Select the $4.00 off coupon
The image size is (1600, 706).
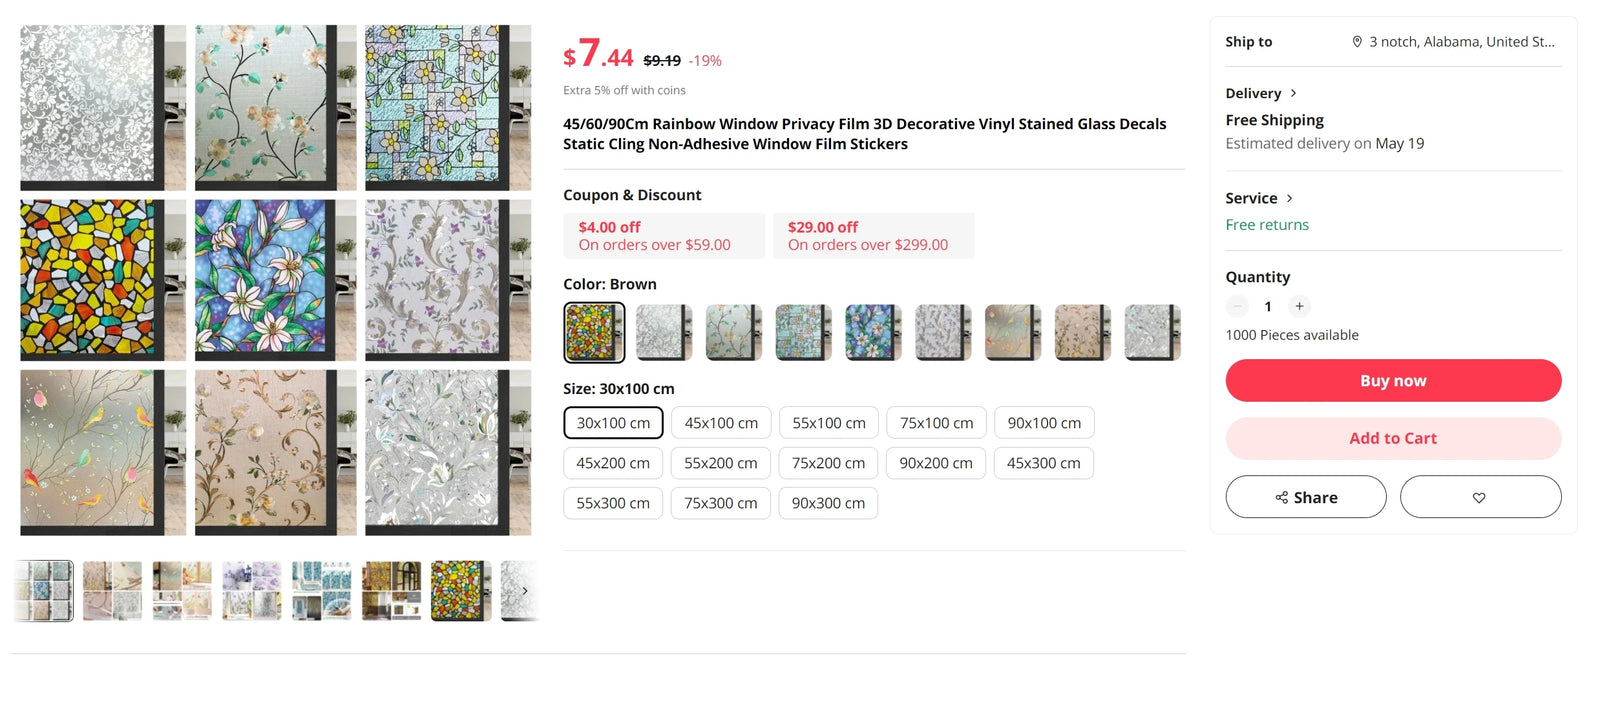coord(664,236)
